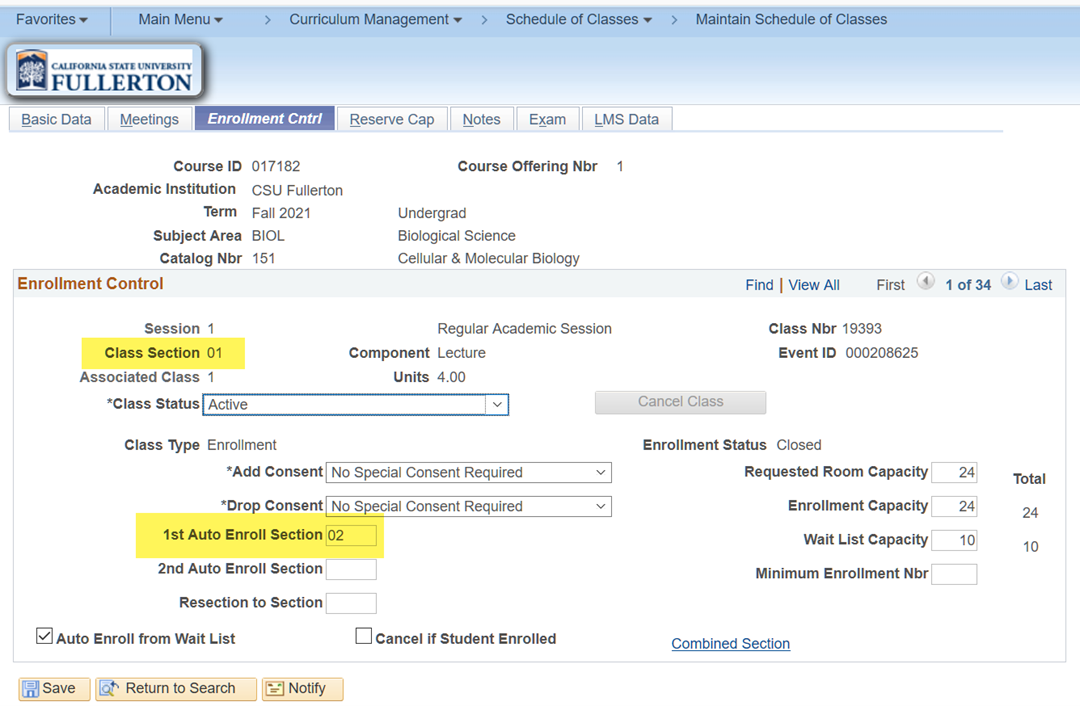The width and height of the screenshot is (1080, 706).
Task: Click the 1st Auto Enroll Section field
Action: tap(351, 535)
